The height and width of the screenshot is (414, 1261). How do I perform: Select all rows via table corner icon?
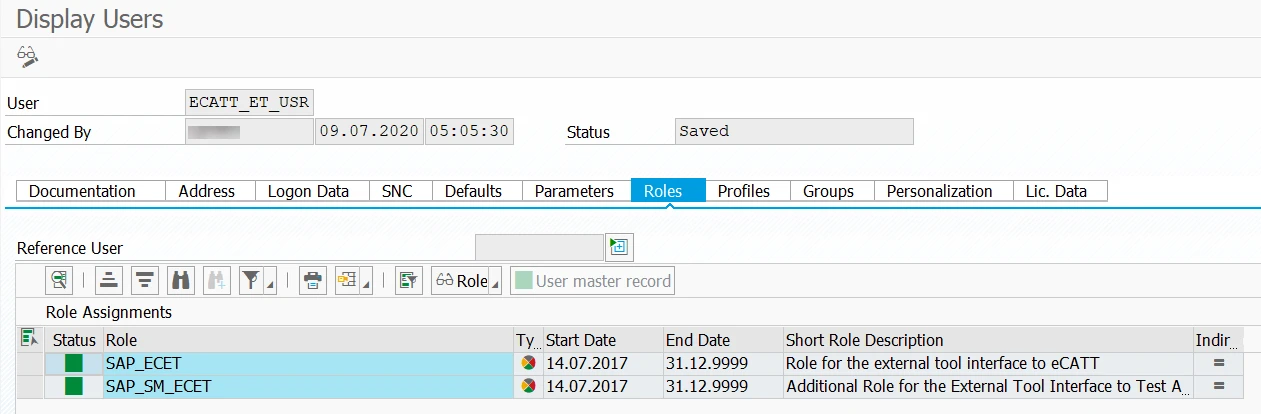point(30,340)
